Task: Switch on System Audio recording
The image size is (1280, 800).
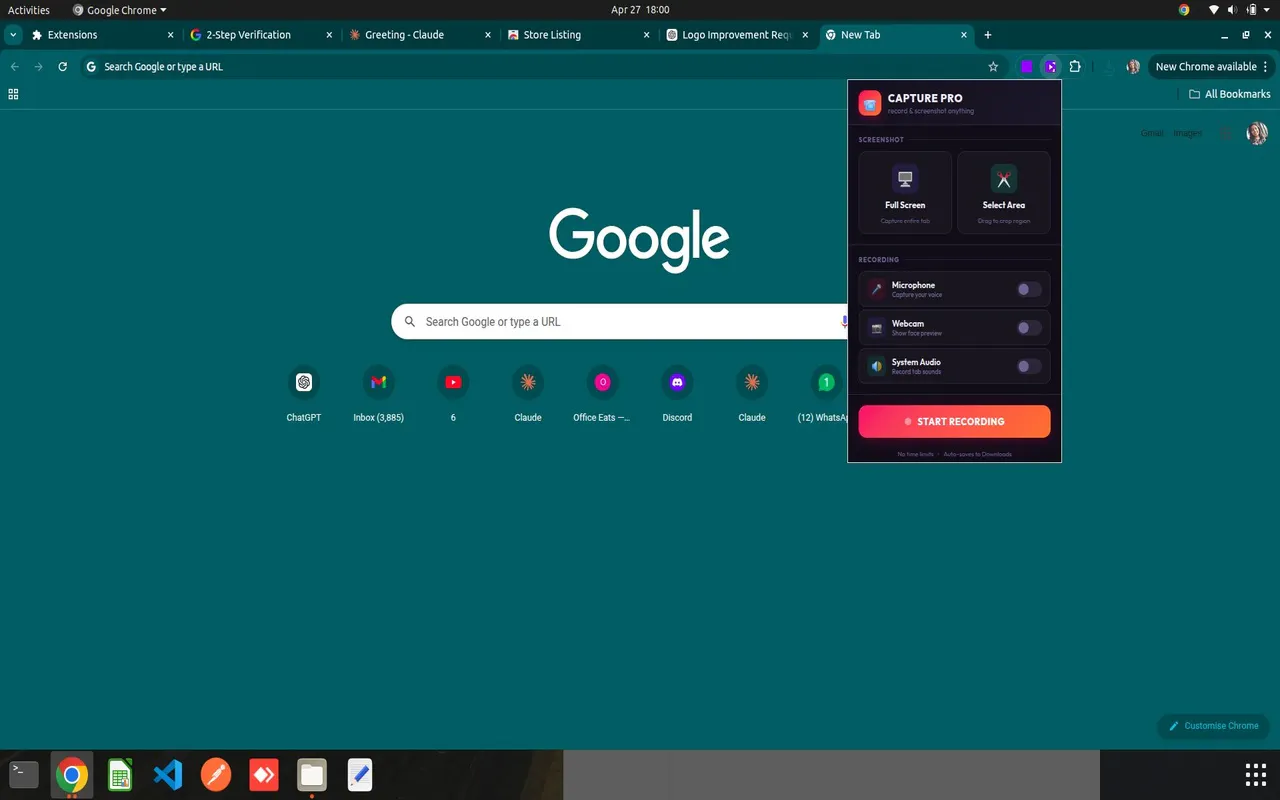Action: coord(1029,367)
